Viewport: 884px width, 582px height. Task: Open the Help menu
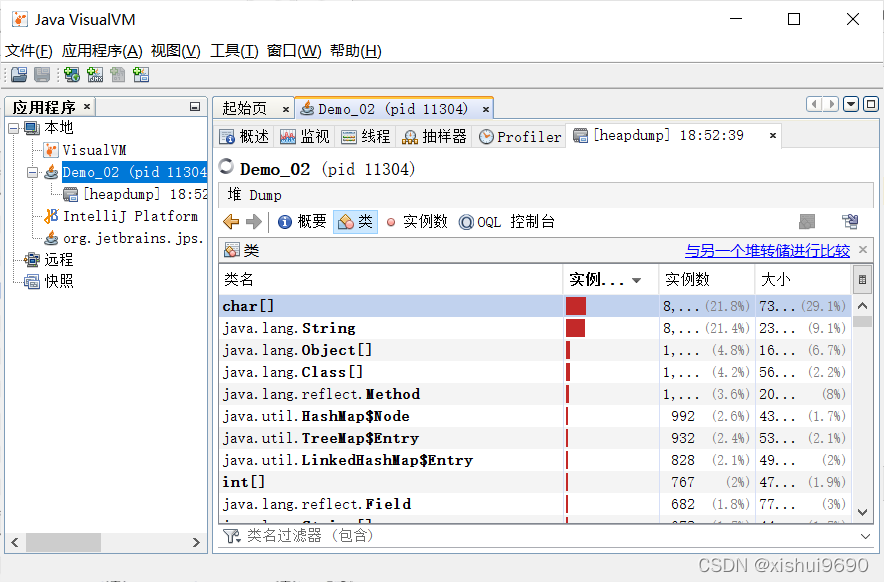[x=356, y=51]
